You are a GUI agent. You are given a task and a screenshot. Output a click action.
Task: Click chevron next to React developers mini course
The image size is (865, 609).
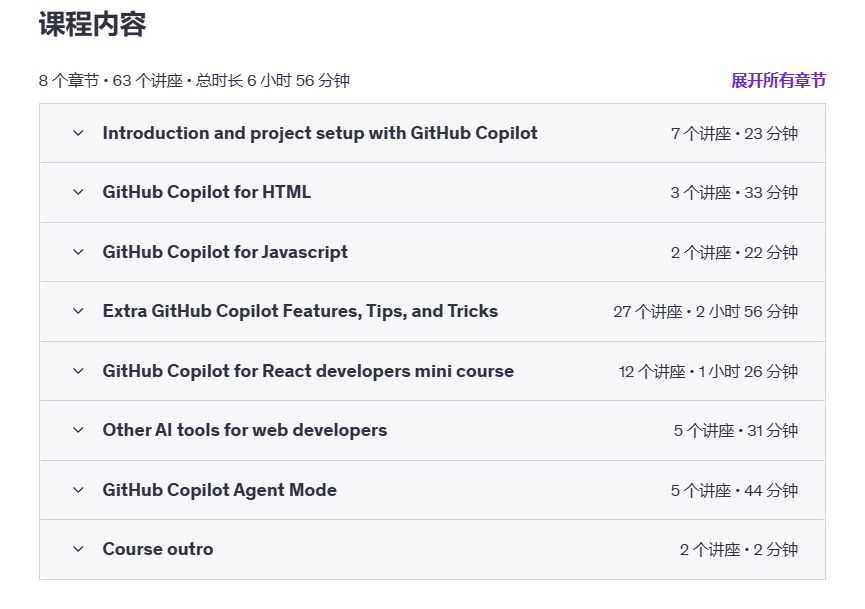[x=78, y=371]
